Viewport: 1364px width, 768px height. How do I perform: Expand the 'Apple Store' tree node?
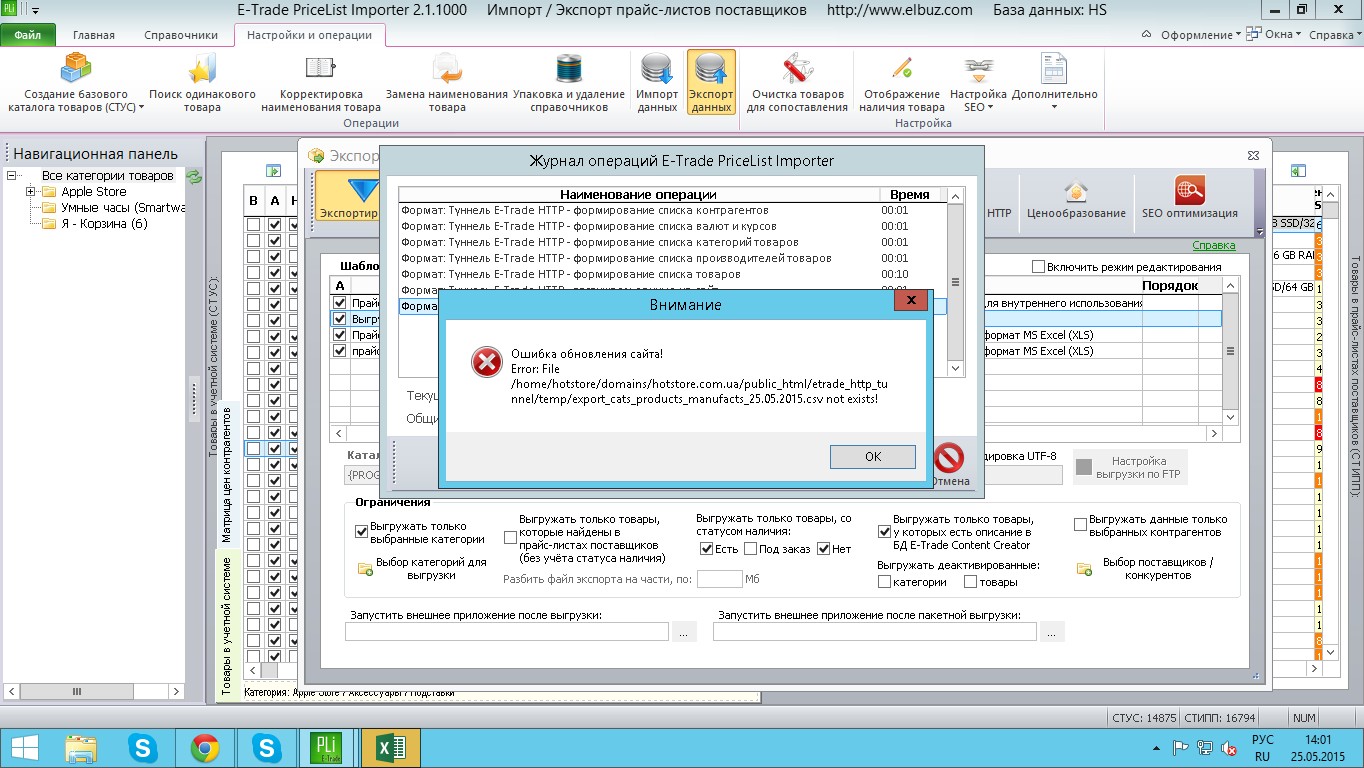tap(31, 192)
